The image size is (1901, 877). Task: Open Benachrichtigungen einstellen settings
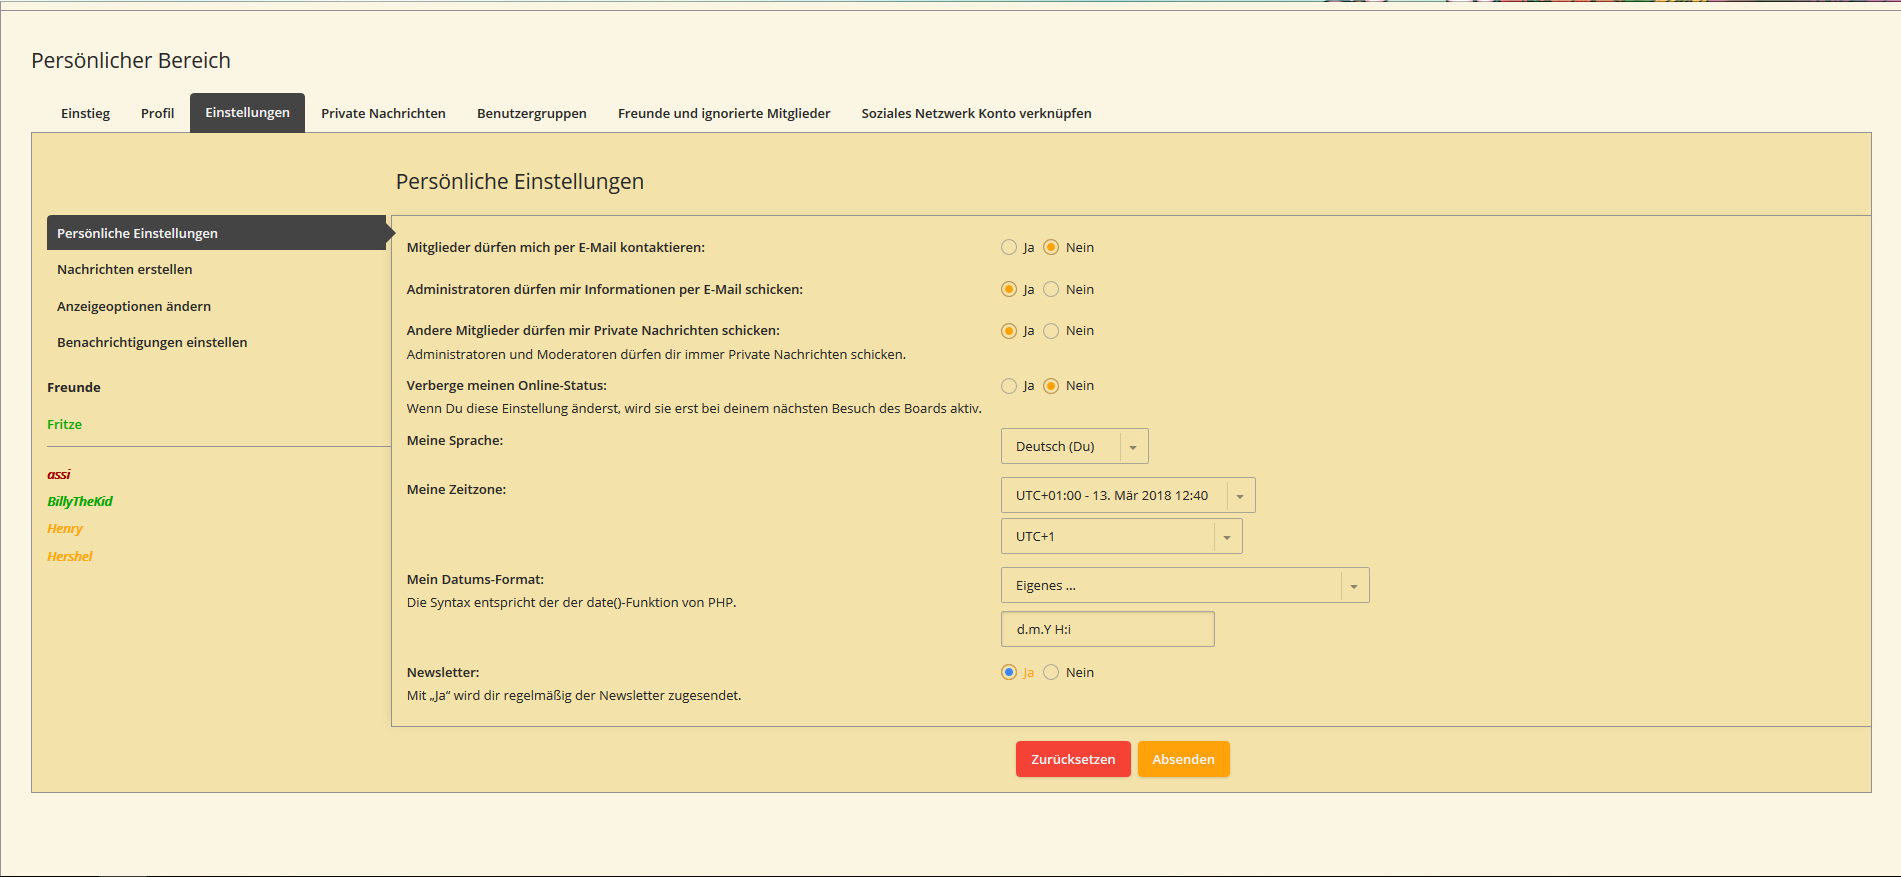(152, 342)
